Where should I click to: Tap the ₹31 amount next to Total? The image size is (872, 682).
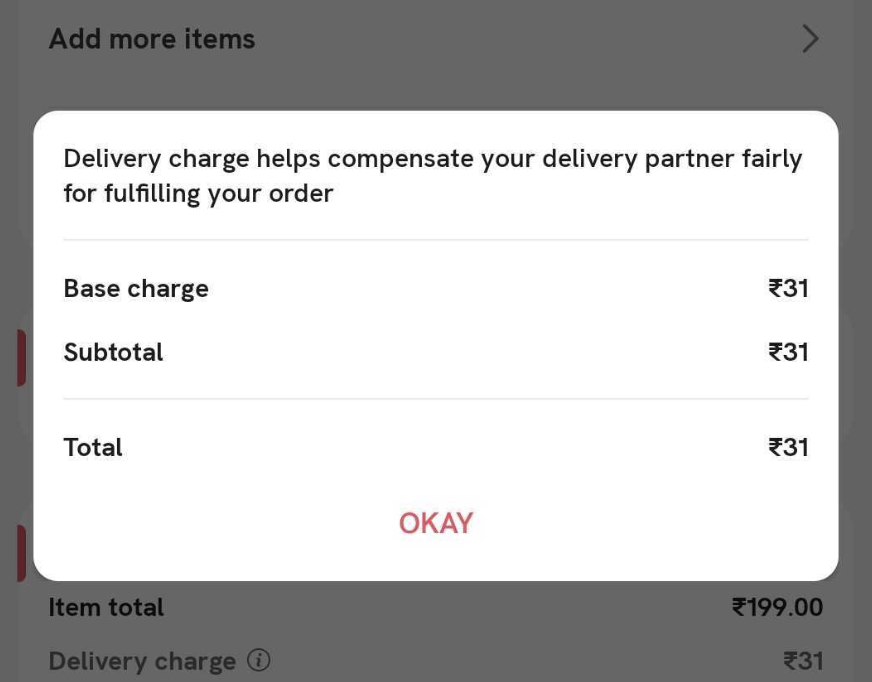tap(788, 447)
